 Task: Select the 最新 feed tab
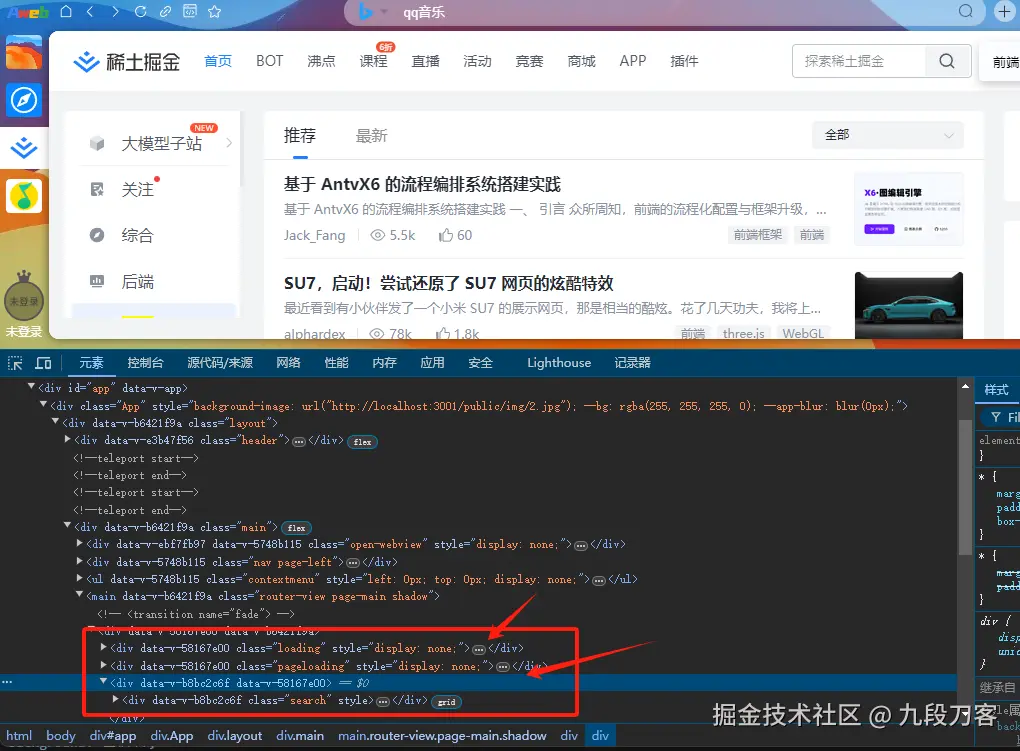pyautogui.click(x=371, y=135)
